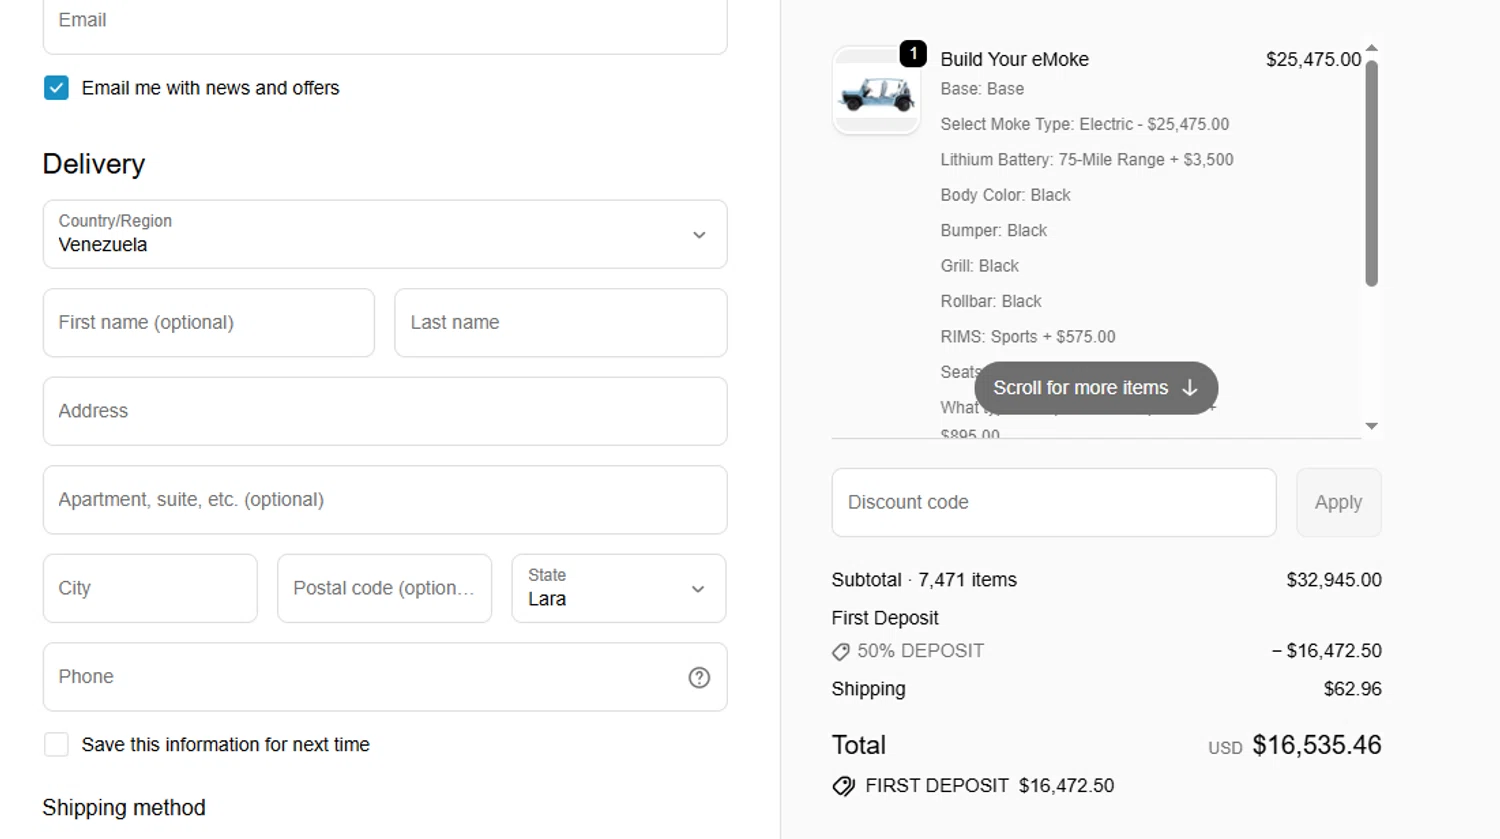Click the Postal code (optional) field
Image resolution: width=1500 pixels, height=839 pixels.
[384, 588]
